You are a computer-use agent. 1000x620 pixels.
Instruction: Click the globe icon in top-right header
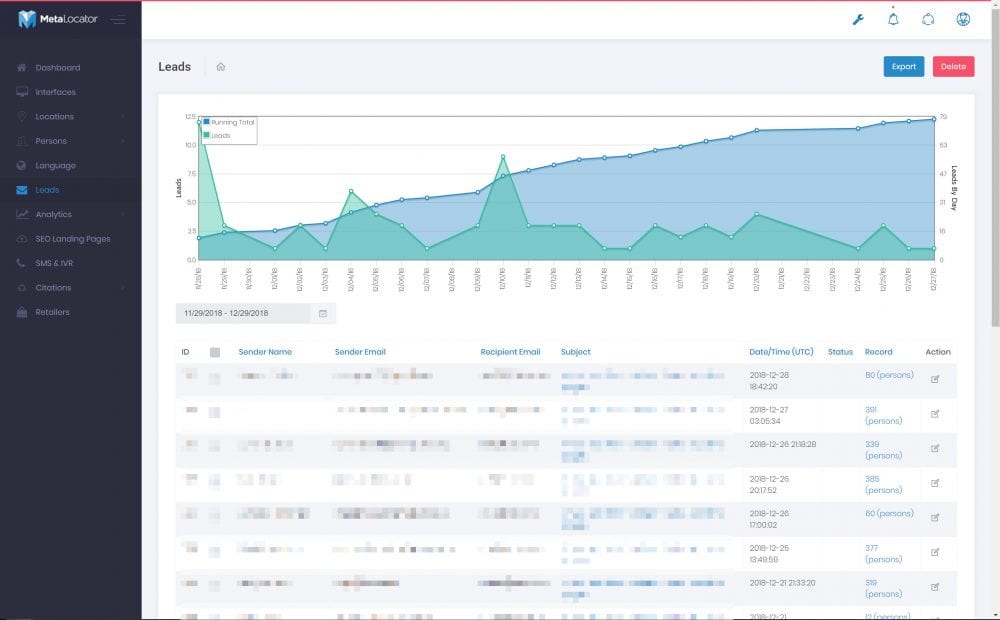pyautogui.click(x=963, y=20)
